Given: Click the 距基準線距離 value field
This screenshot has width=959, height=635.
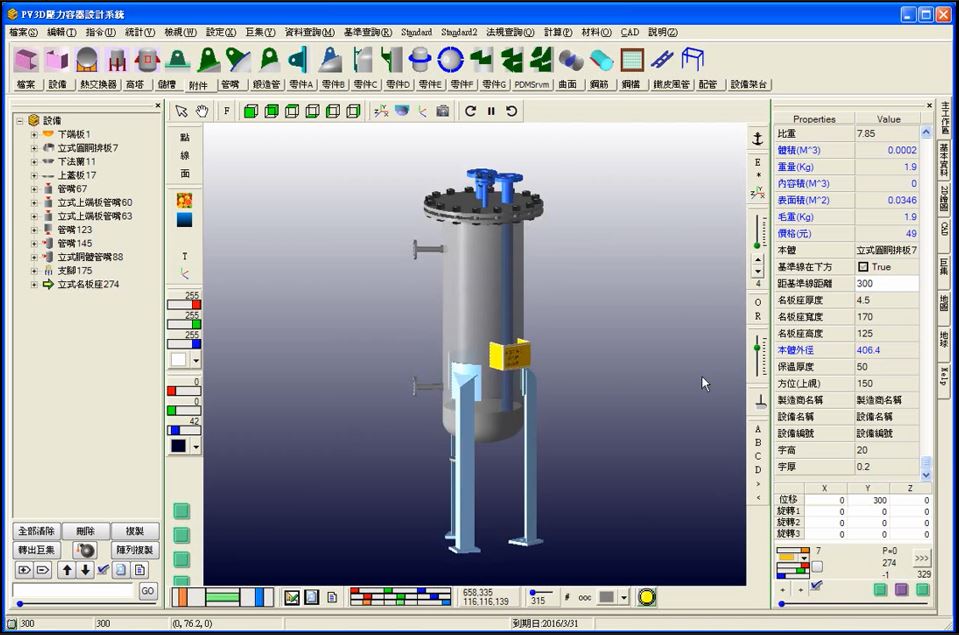Looking at the screenshot, I should tap(886, 283).
